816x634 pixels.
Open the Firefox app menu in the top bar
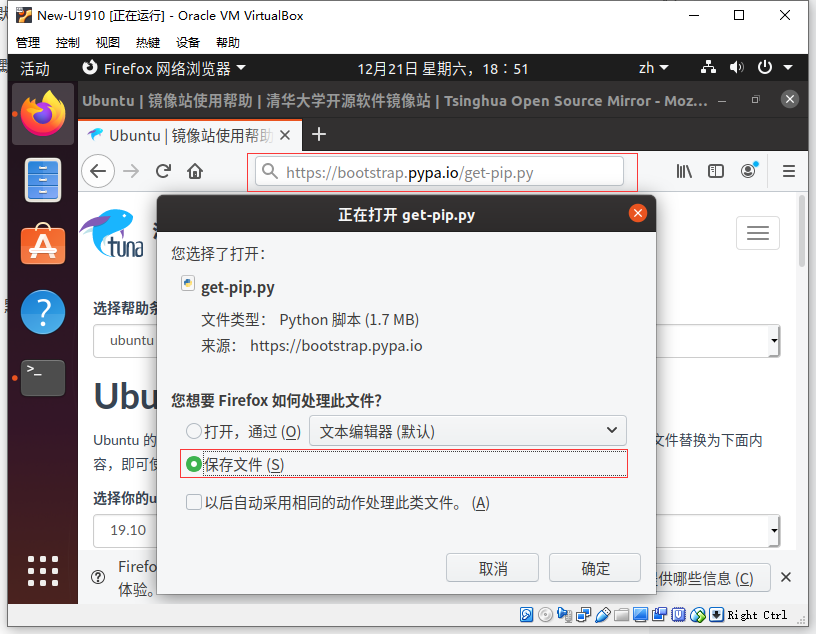click(x=163, y=68)
